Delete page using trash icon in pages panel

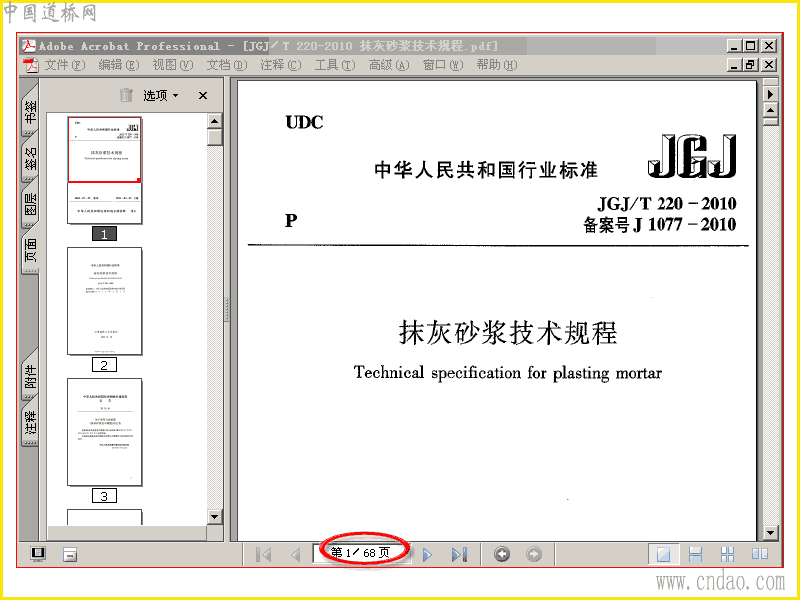click(126, 95)
